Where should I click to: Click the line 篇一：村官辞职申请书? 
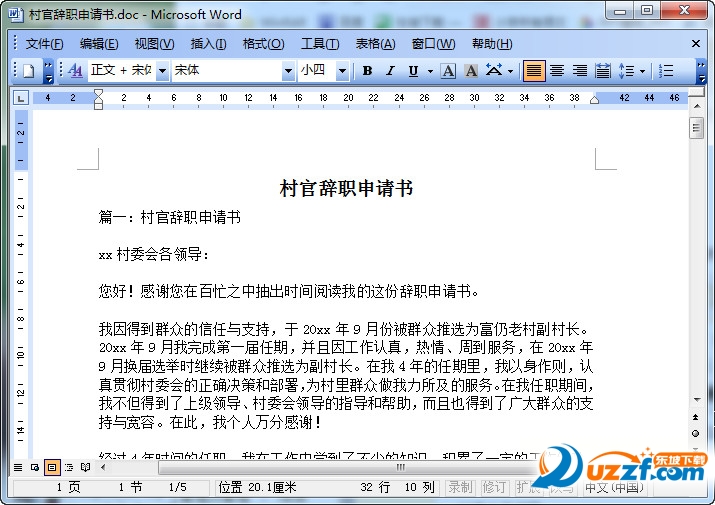[x=170, y=217]
